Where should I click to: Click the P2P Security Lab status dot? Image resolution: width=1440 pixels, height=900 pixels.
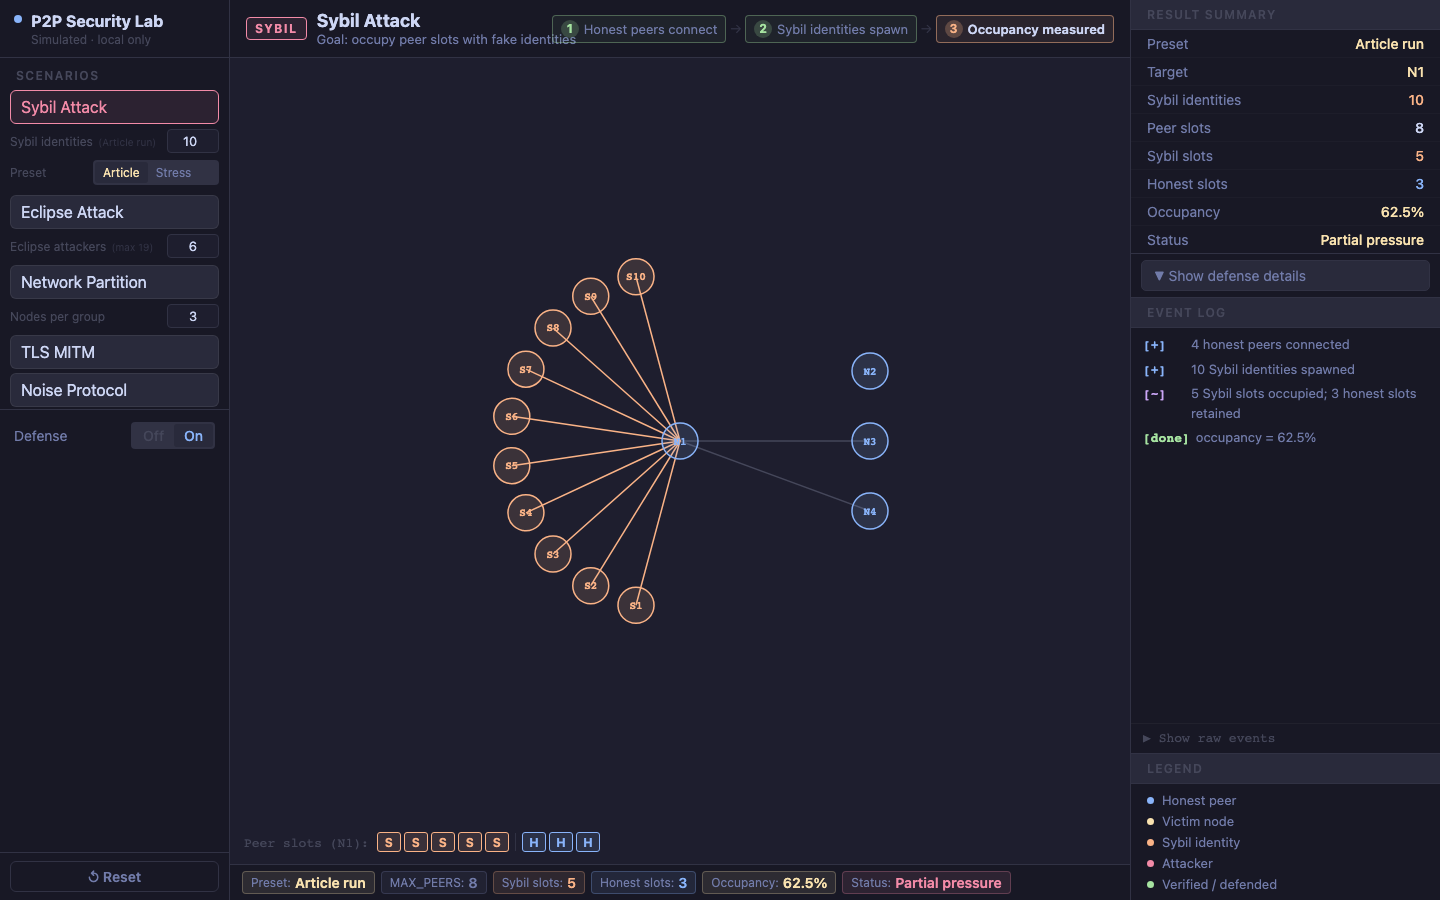18,19
